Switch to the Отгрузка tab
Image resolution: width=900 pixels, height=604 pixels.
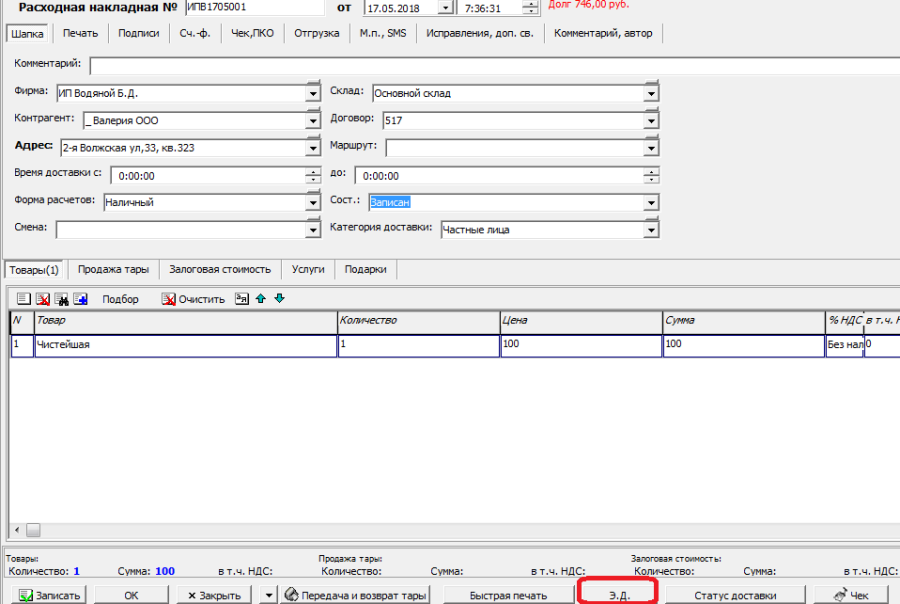click(316, 33)
